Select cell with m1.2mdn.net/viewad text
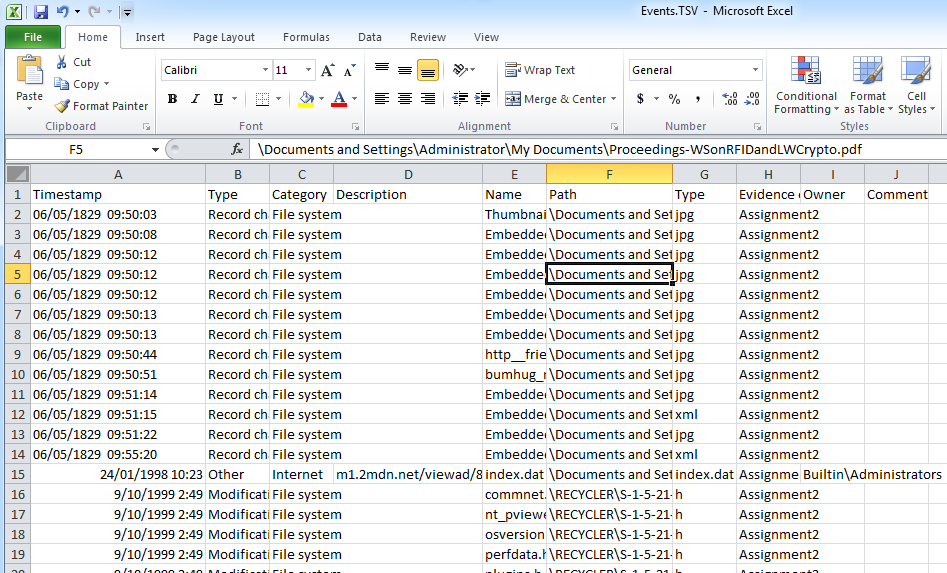The width and height of the screenshot is (947, 573). [408, 475]
